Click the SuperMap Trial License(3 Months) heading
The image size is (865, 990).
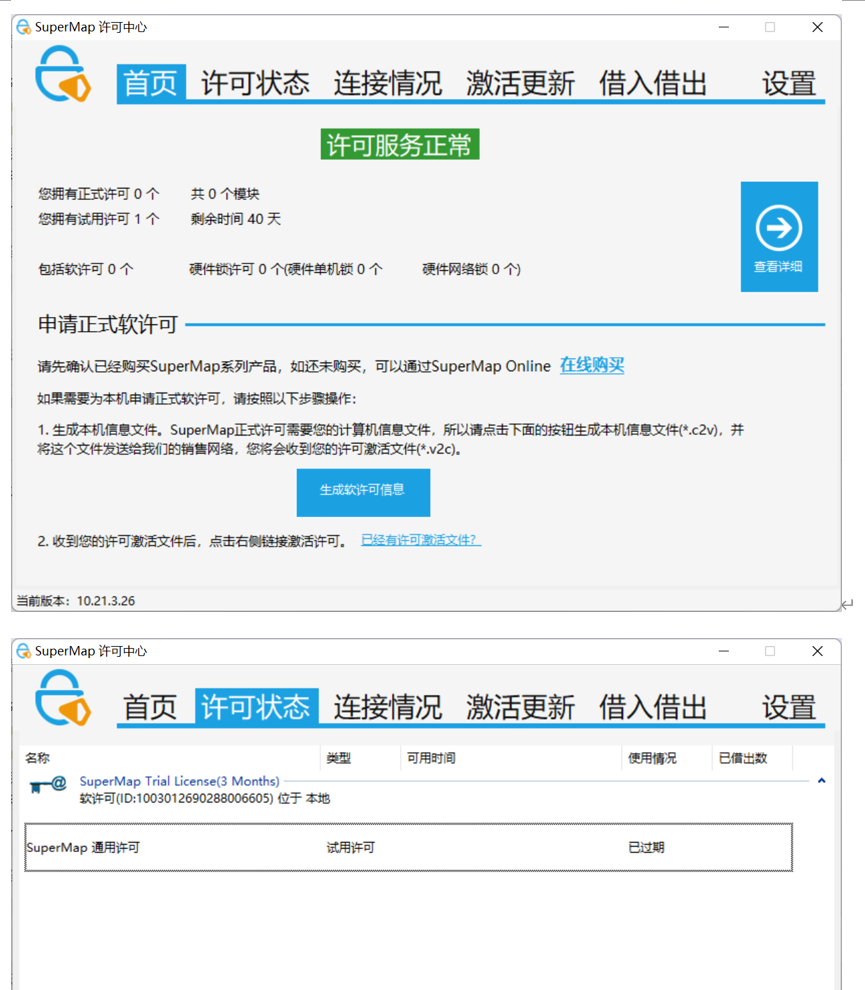(x=179, y=781)
